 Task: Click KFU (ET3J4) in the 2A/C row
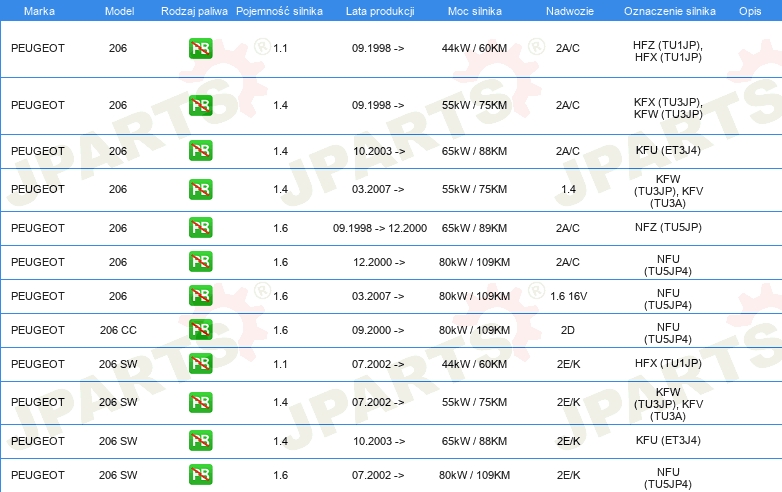click(668, 150)
